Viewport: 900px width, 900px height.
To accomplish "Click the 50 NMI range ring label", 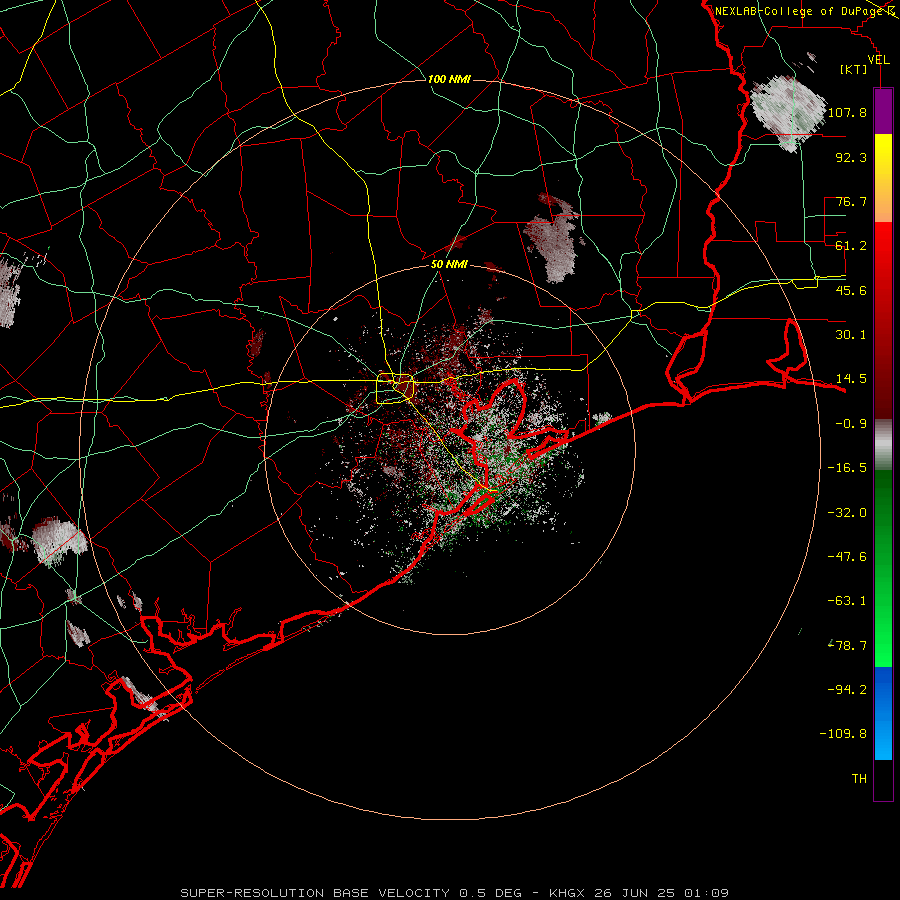I will 449,265.
